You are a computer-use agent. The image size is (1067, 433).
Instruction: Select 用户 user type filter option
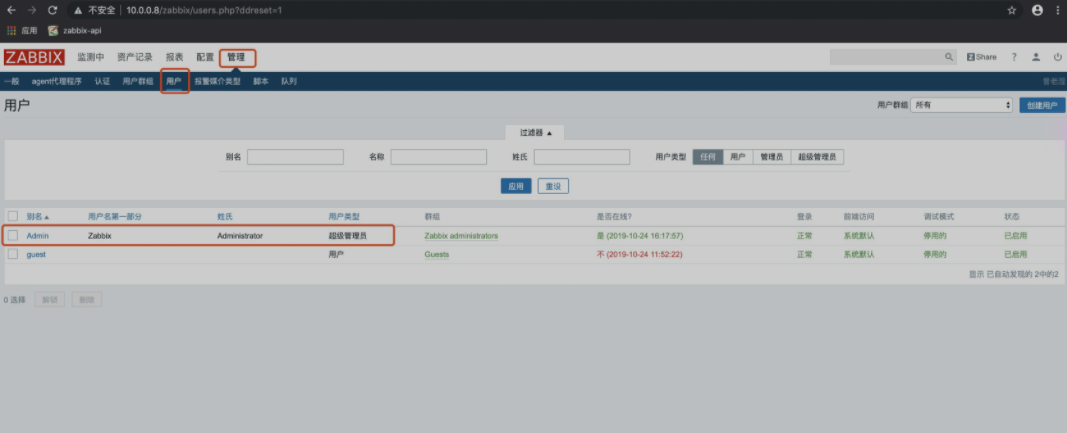click(738, 157)
